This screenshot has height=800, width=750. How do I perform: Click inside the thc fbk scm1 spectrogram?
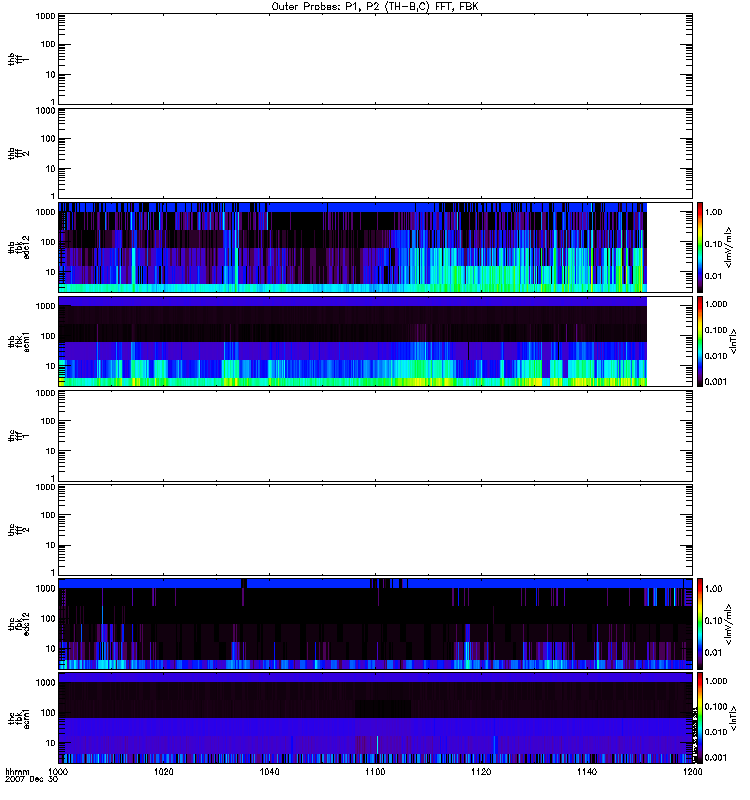coord(375,716)
